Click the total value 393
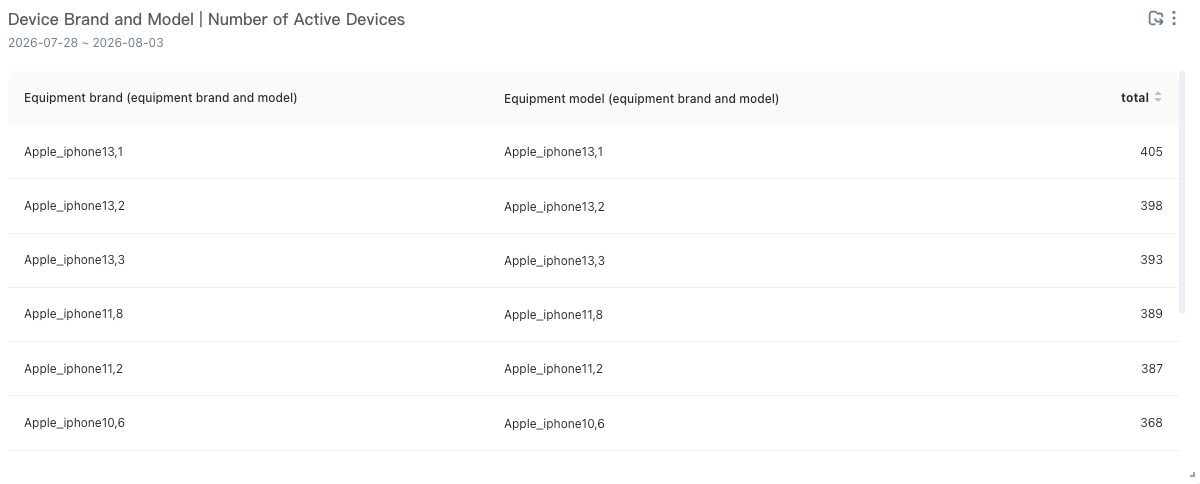 click(x=1151, y=260)
